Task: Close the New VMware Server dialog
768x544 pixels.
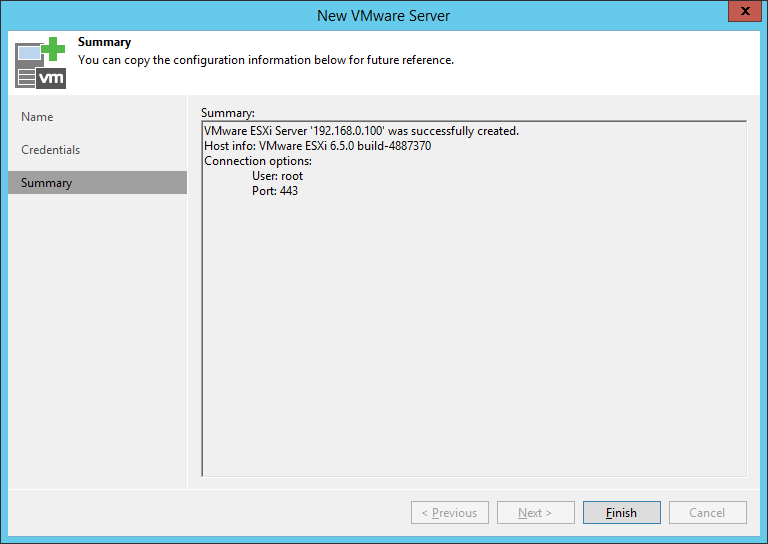Action: click(x=744, y=11)
